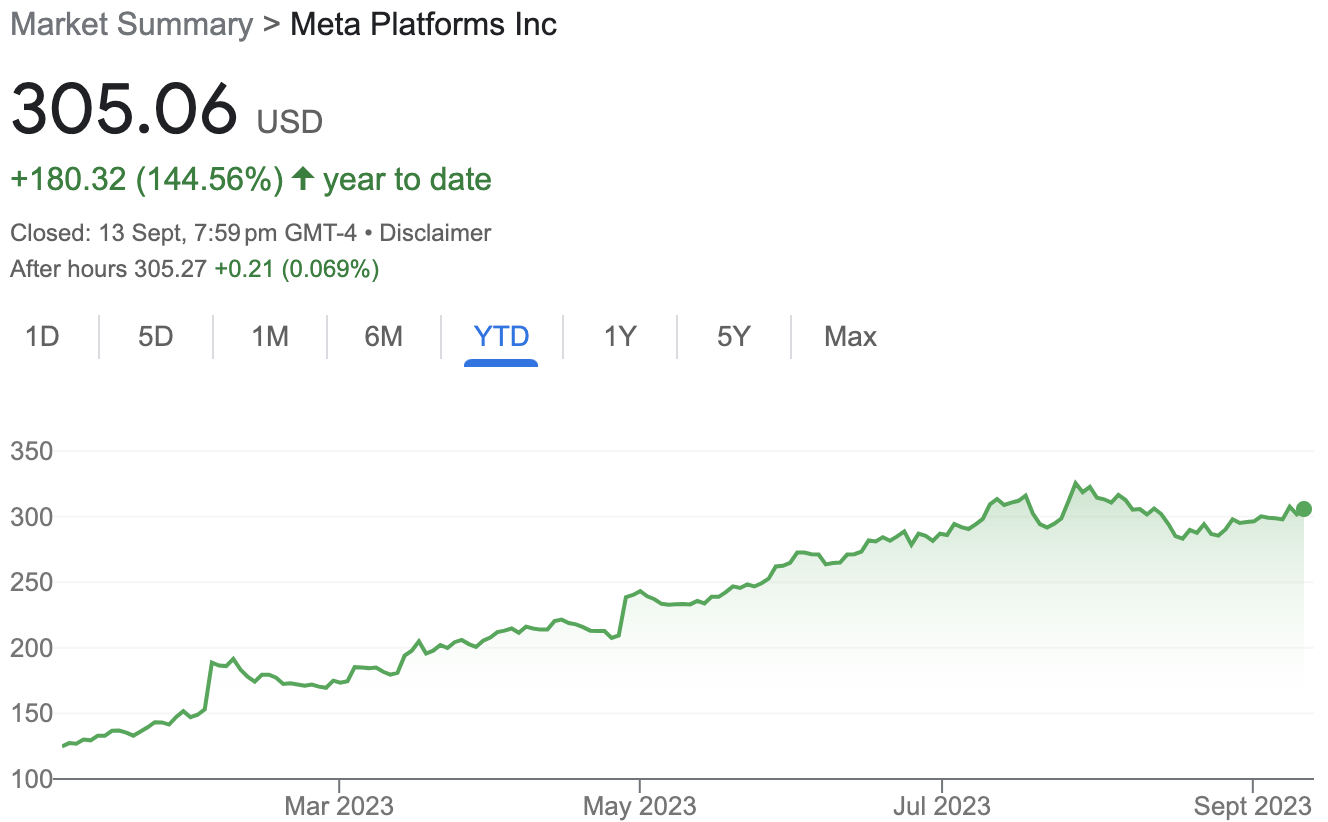Choose the 5Y time range tab

pos(734,337)
